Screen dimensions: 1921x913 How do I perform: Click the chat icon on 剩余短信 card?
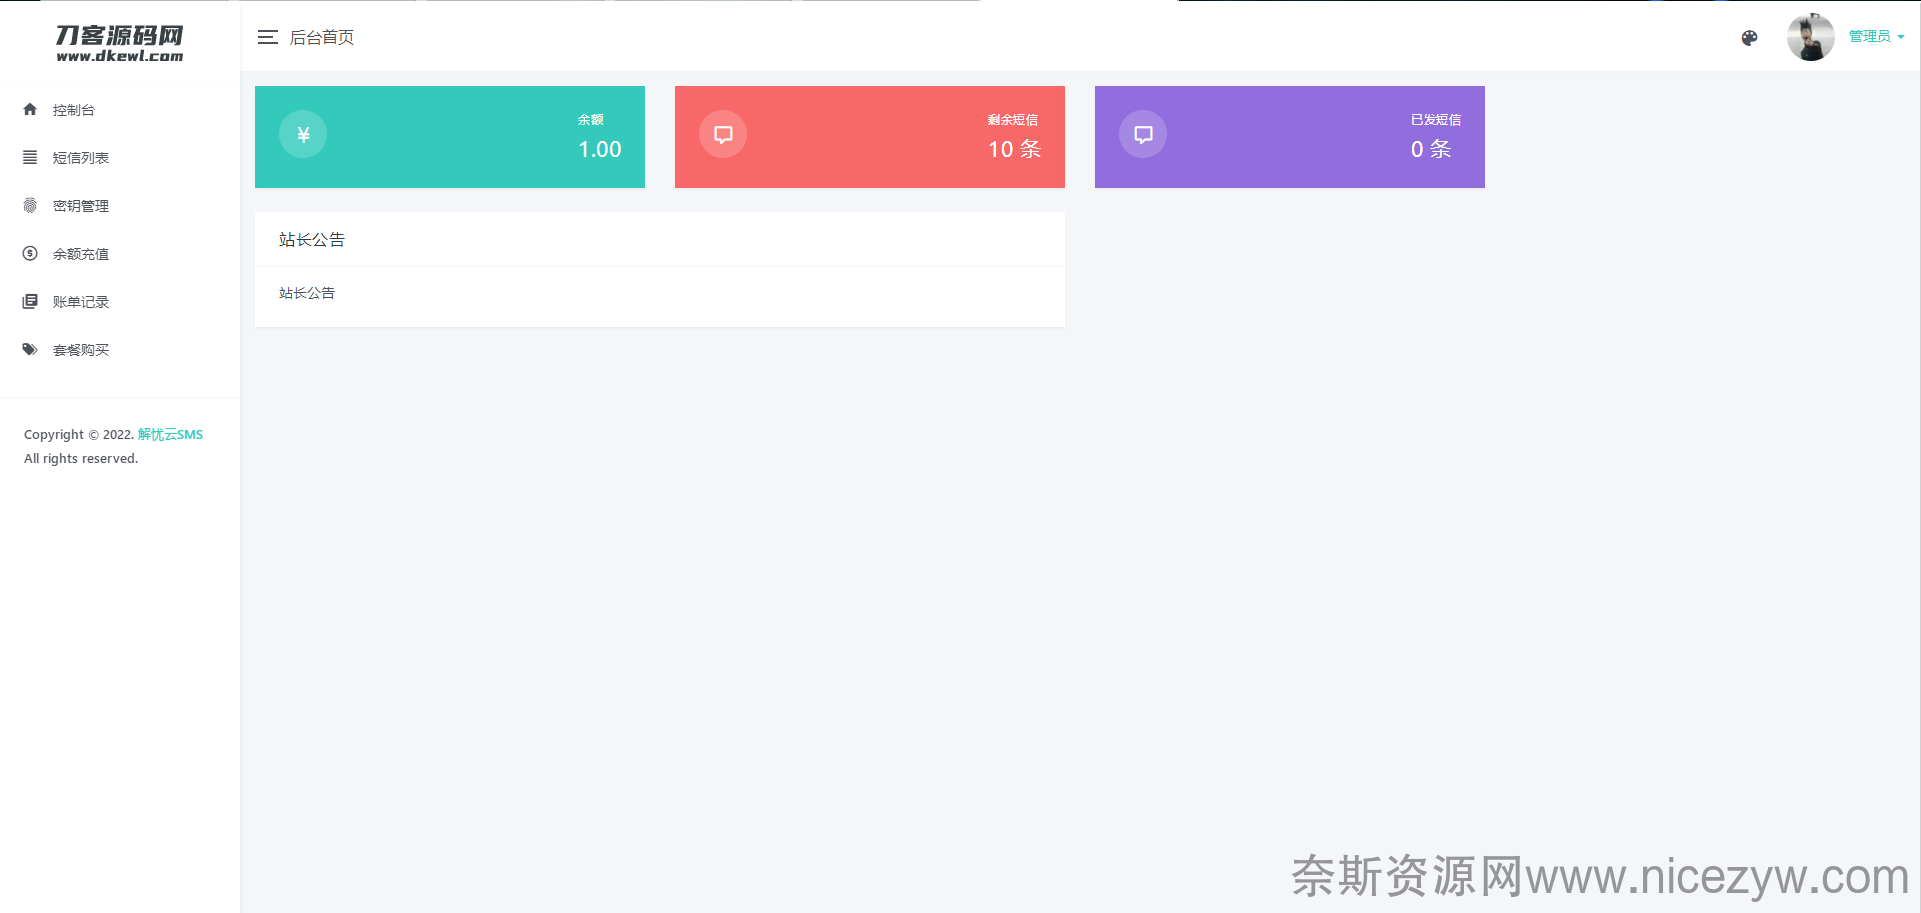click(723, 134)
